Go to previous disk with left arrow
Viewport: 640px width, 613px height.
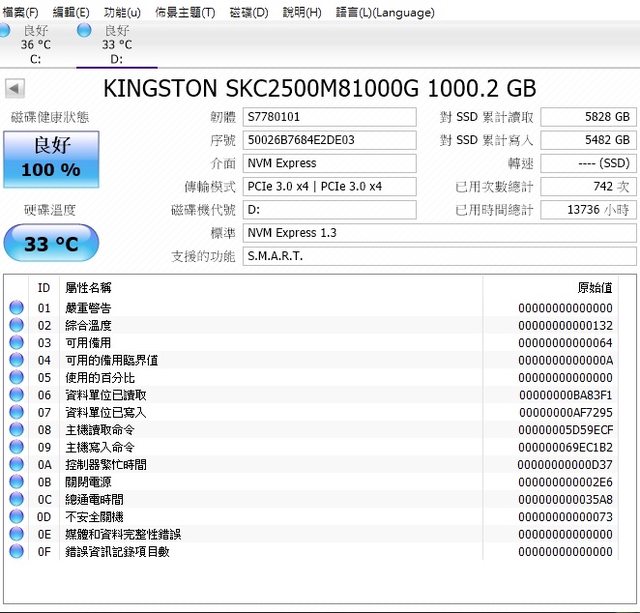pyautogui.click(x=14, y=88)
